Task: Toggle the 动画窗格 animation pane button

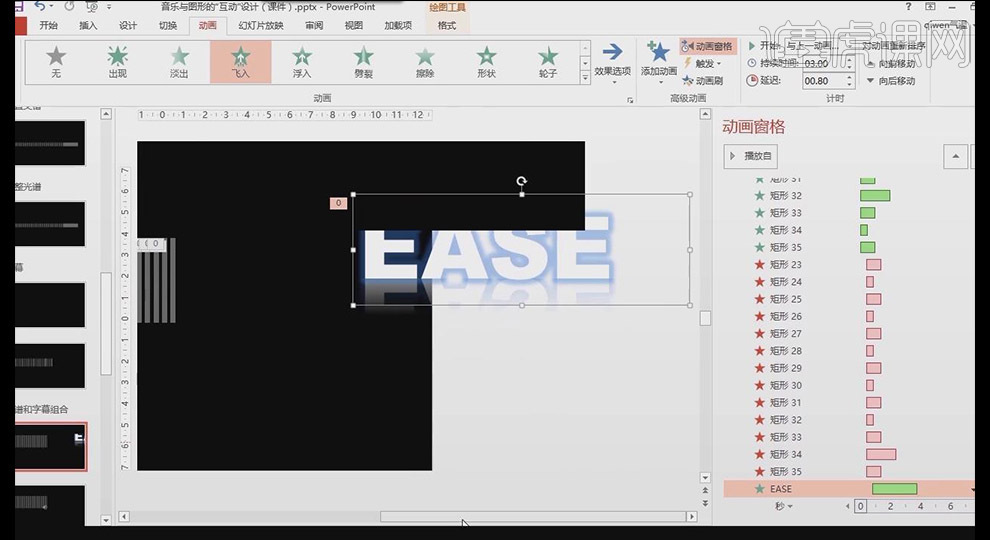Action: (x=706, y=46)
